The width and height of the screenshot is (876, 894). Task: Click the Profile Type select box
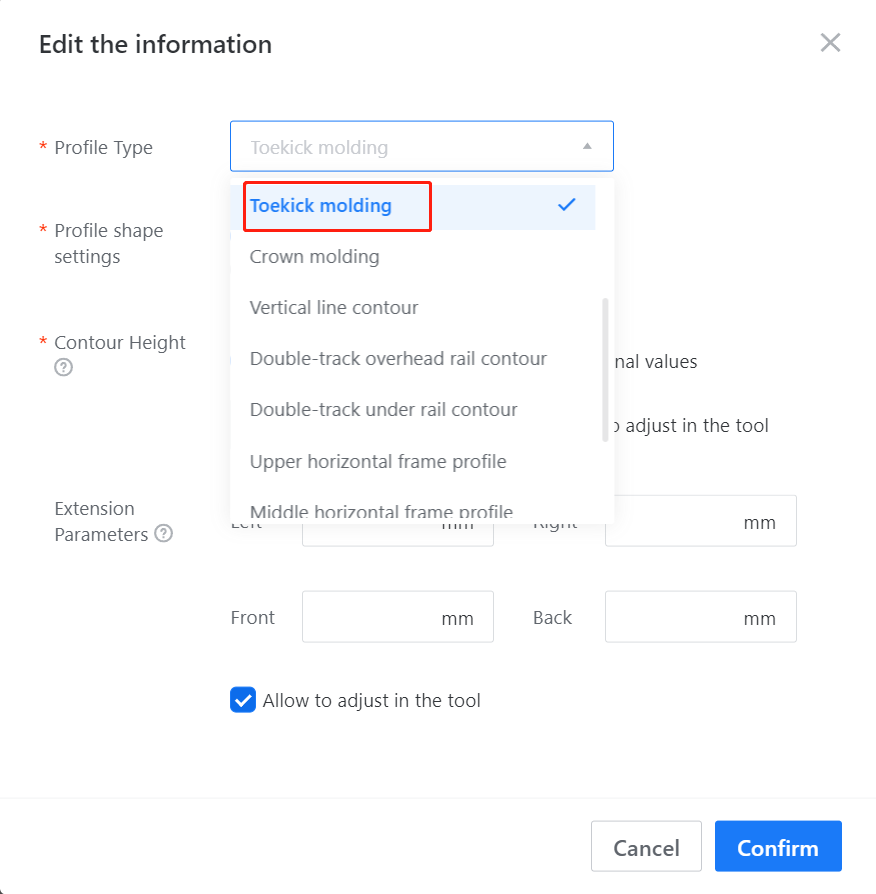pos(410,147)
